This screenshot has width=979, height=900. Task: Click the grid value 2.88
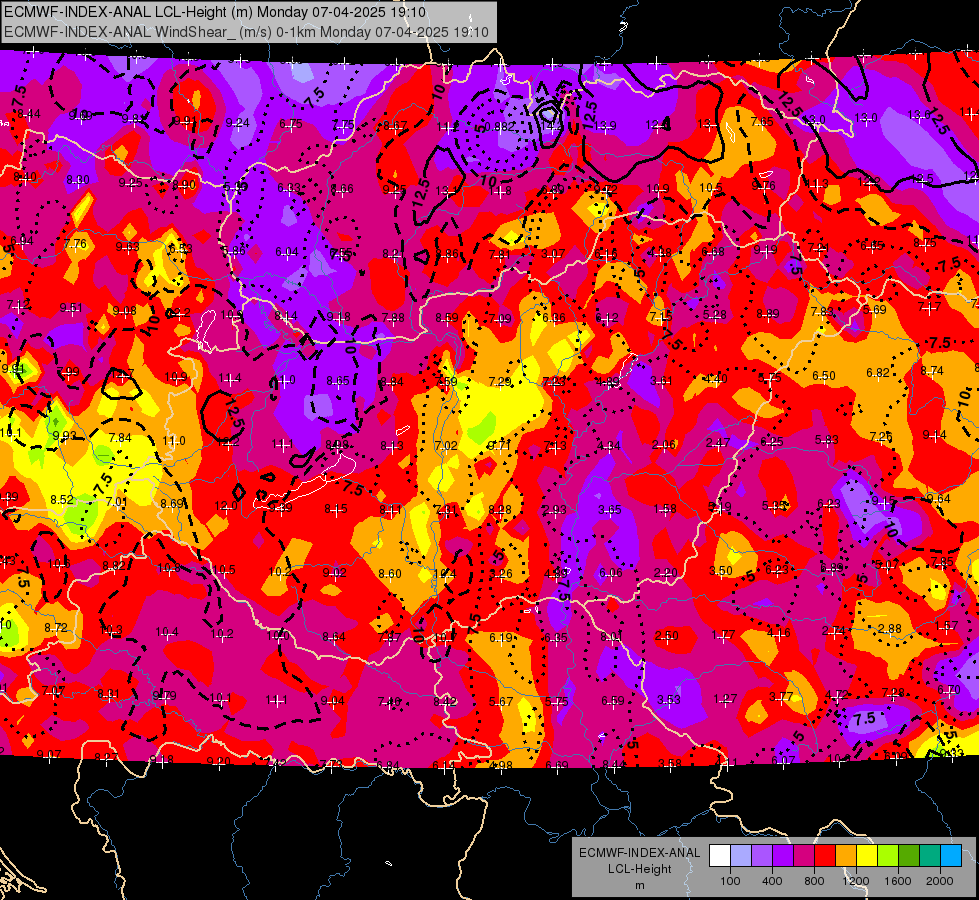click(x=890, y=628)
